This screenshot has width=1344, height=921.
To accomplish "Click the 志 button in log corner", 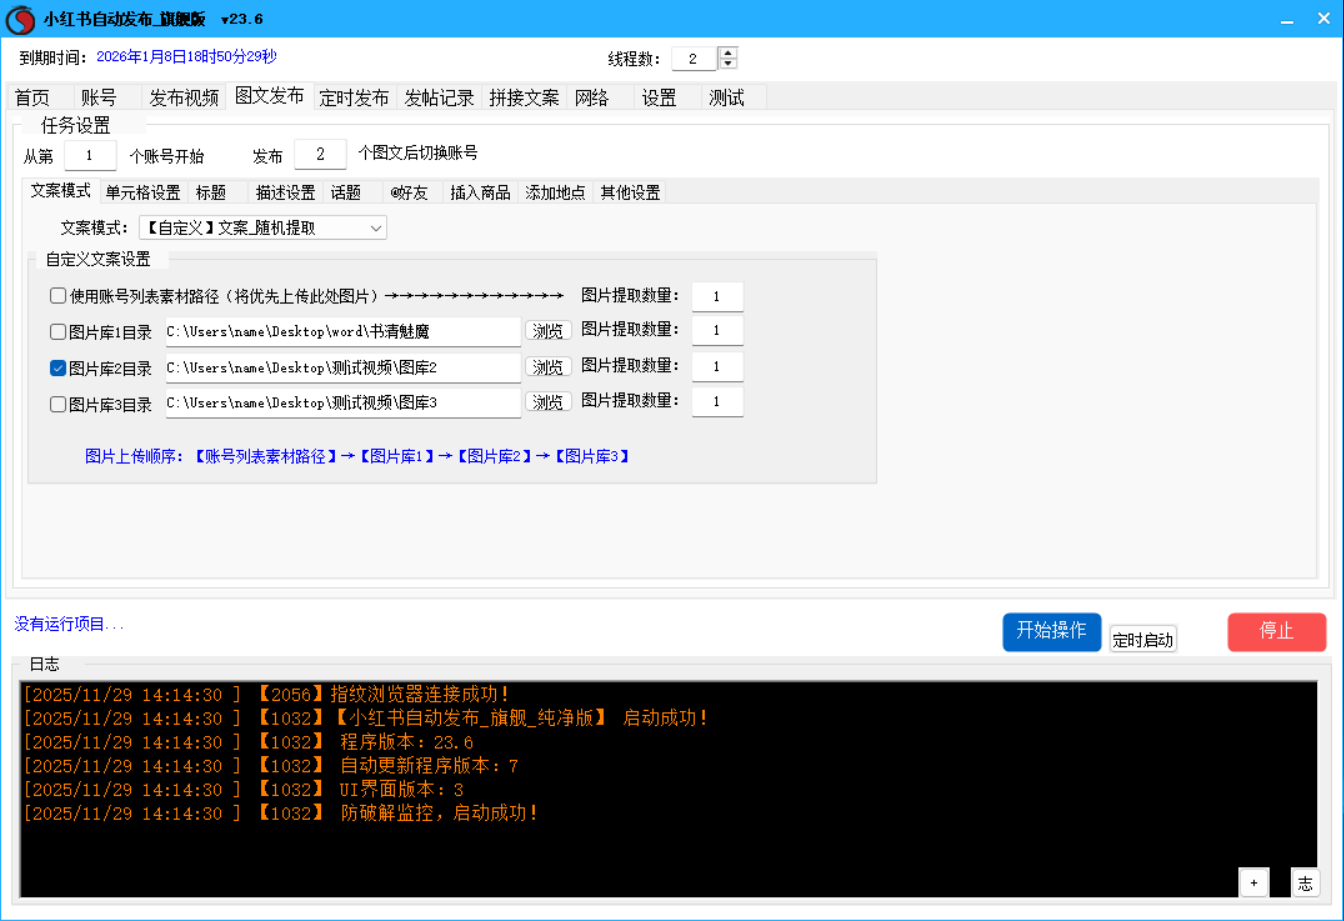I will click(x=1305, y=882).
